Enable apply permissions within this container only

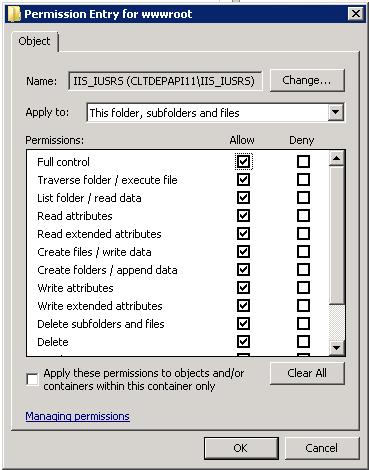[x=32, y=380]
